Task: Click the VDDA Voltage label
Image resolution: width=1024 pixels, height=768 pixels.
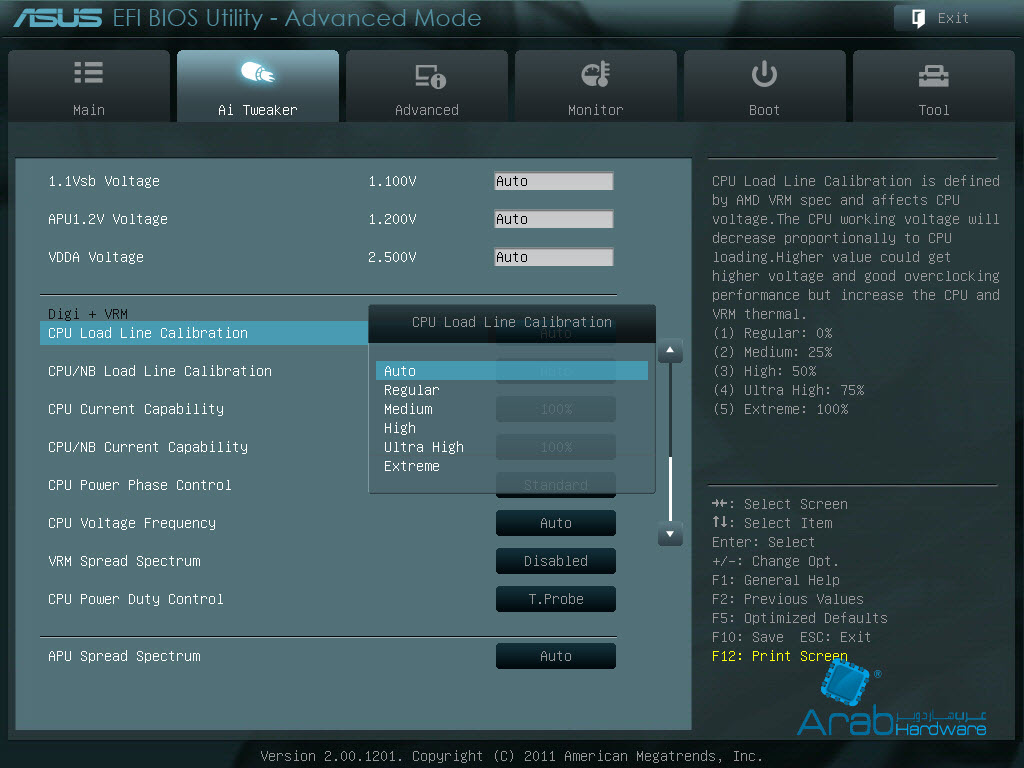Action: coord(96,257)
